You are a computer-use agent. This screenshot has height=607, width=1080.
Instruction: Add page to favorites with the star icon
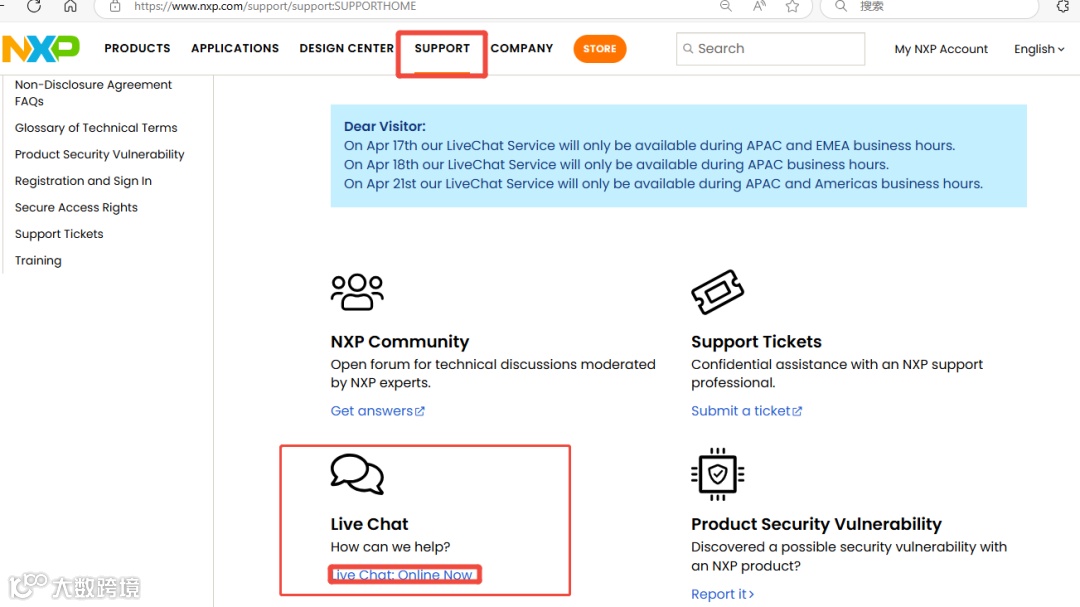pyautogui.click(x=792, y=6)
